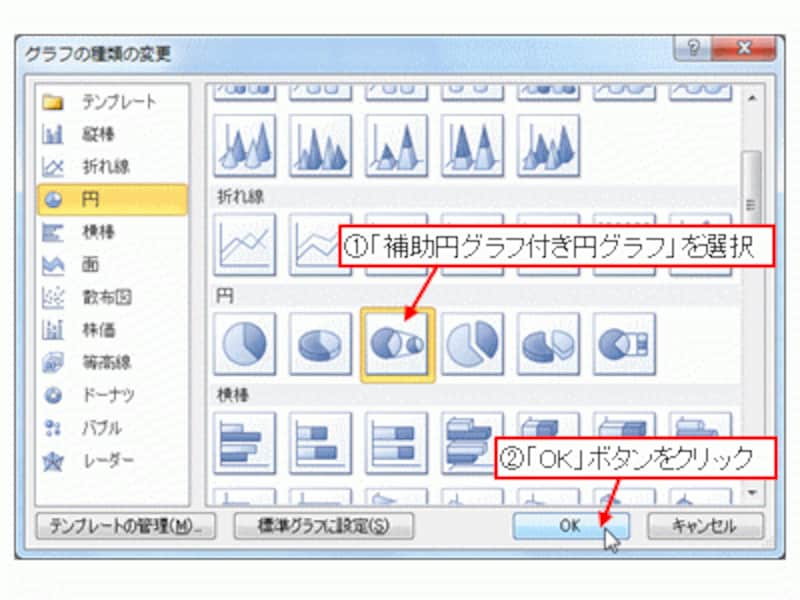
Task: Select the 円 pie chart category
Action: pyautogui.click(x=112, y=199)
